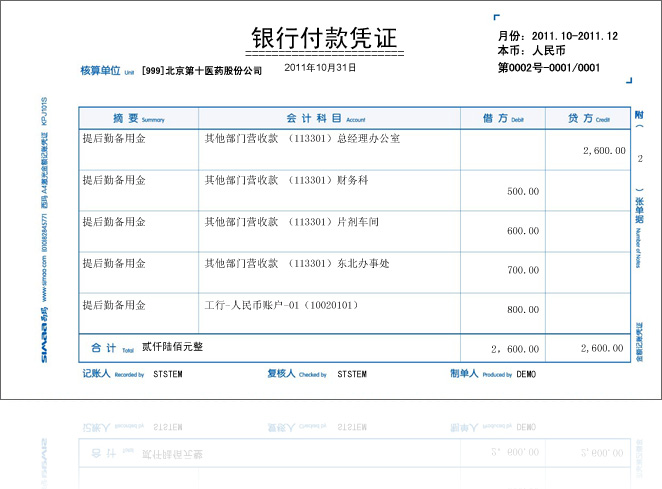Click account 其他部门营收款（113301）总经理办公室

302,139
